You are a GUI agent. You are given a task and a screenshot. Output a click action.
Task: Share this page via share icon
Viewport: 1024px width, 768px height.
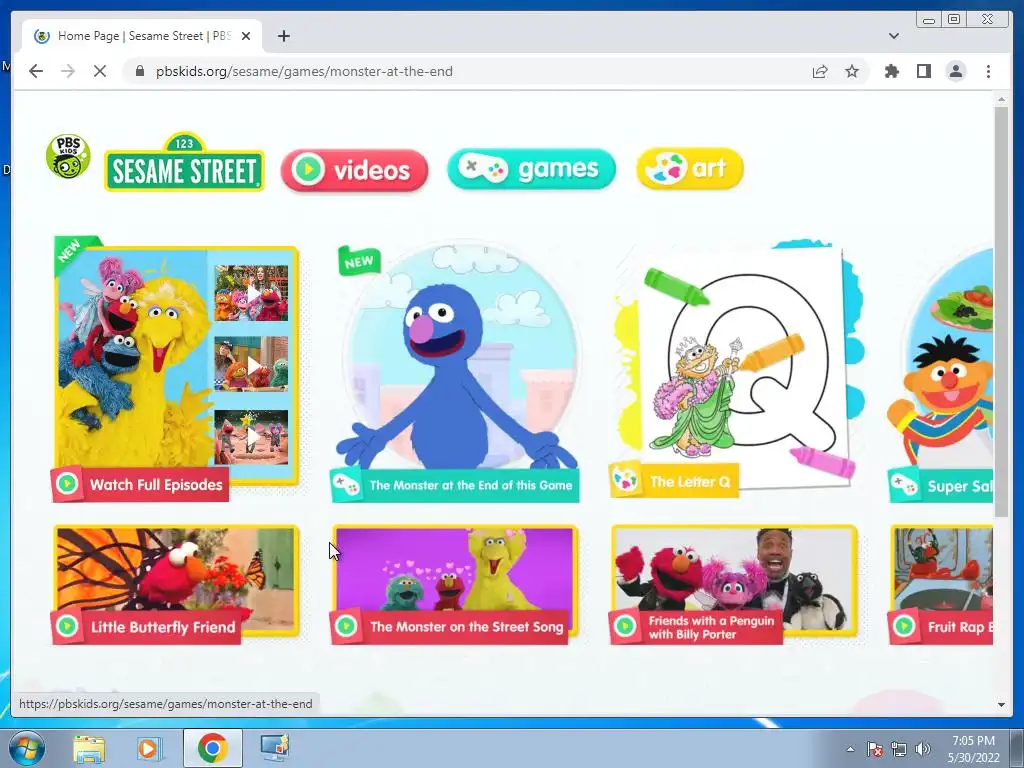tap(820, 71)
